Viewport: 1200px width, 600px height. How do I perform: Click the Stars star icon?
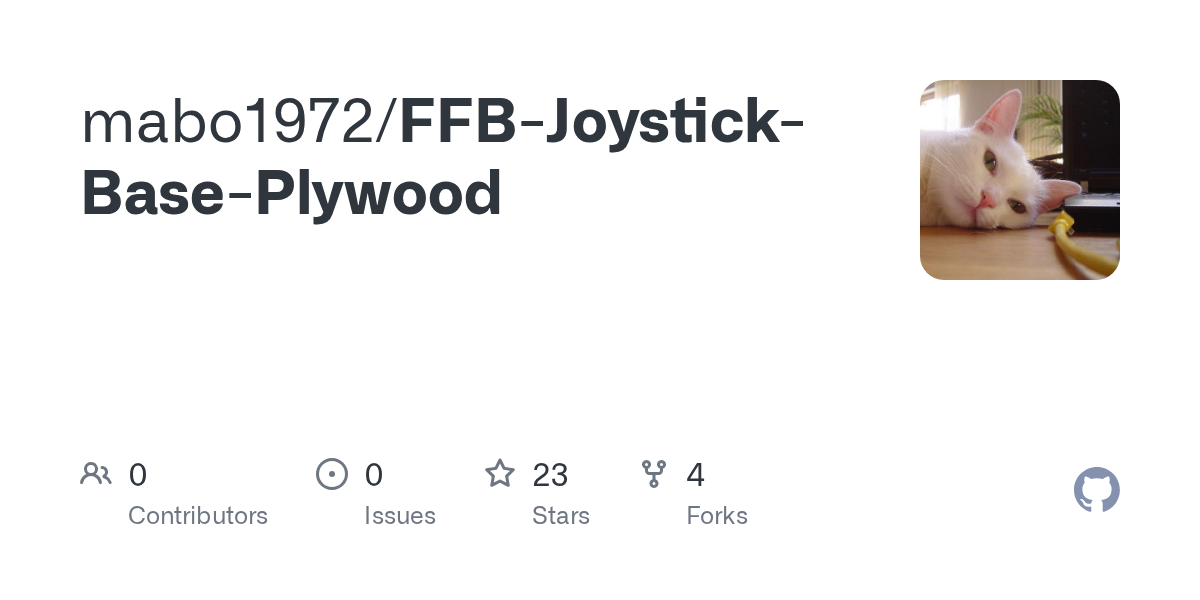pyautogui.click(x=499, y=473)
